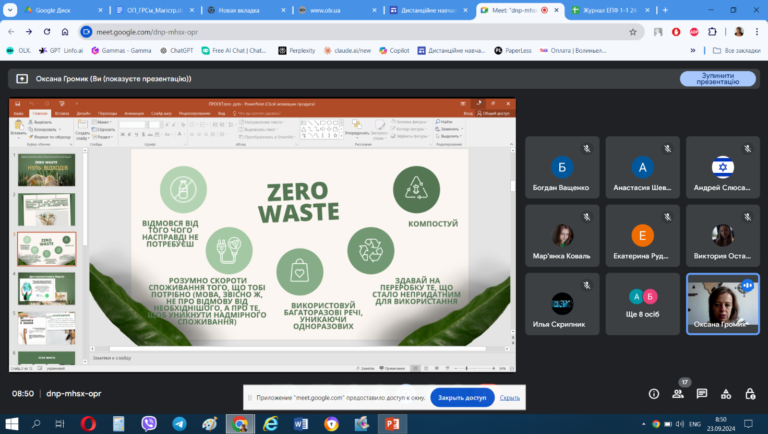Open a new browser tab with plus
768x434 pixels.
tap(665, 10)
